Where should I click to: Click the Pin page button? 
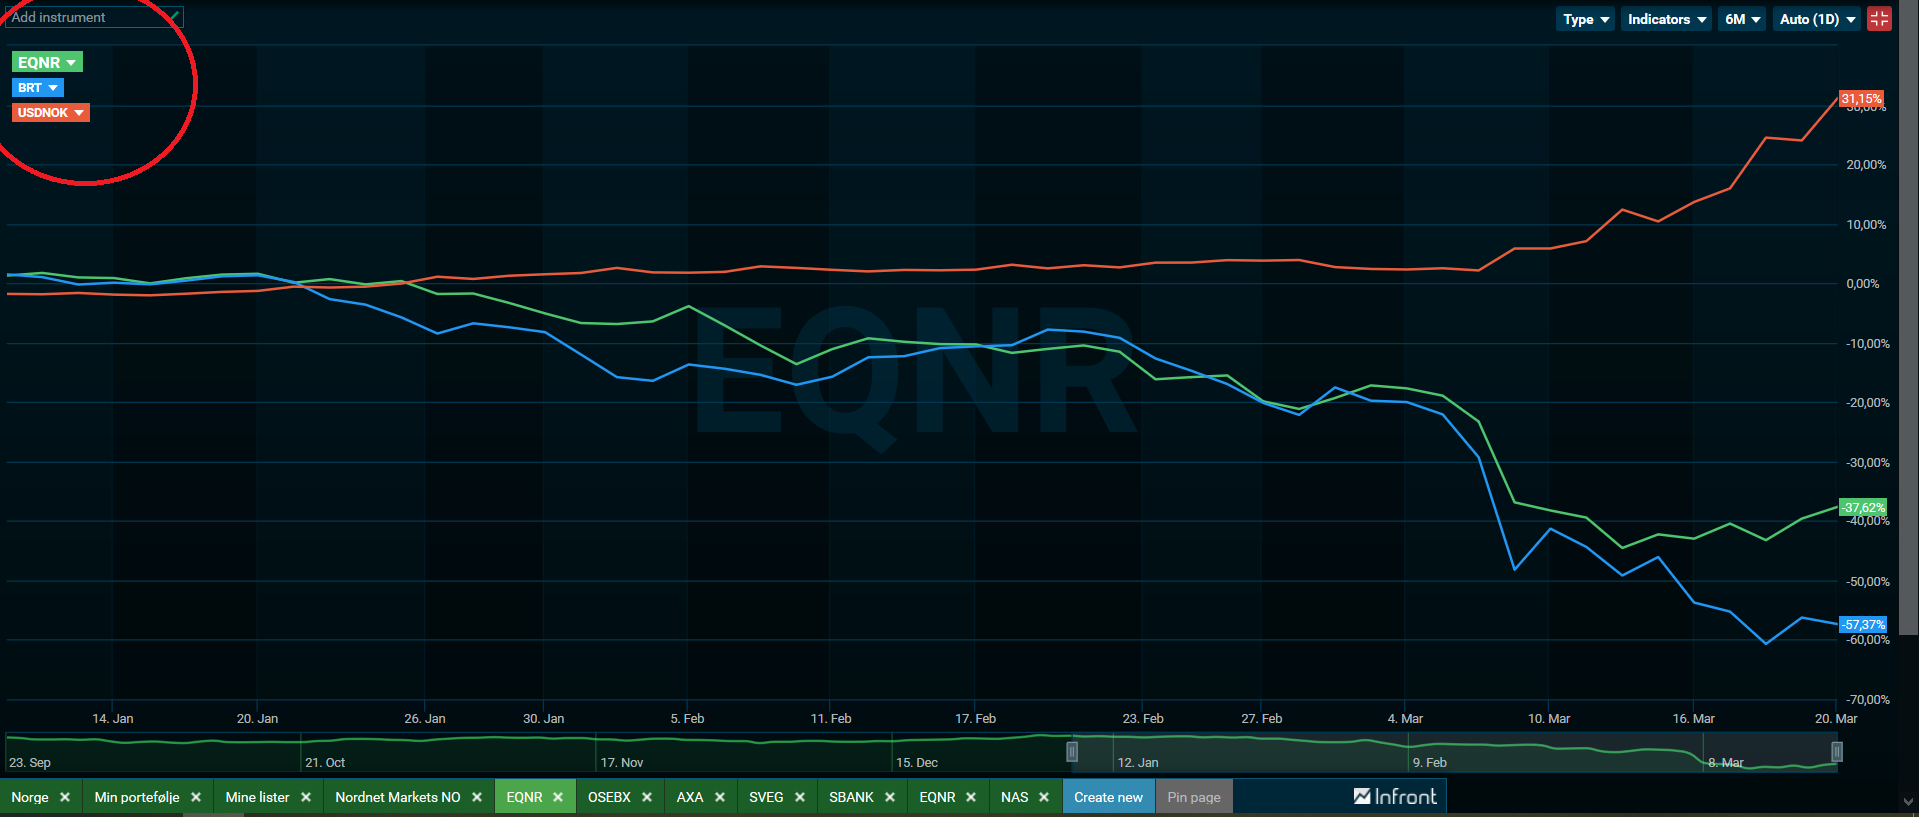(x=1194, y=797)
